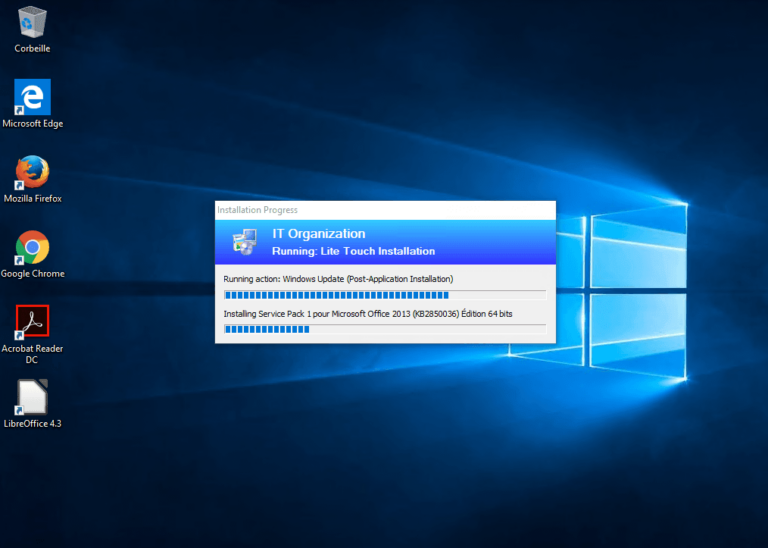The height and width of the screenshot is (548, 768).
Task: Click the Corbeille label text
Action: [32, 48]
